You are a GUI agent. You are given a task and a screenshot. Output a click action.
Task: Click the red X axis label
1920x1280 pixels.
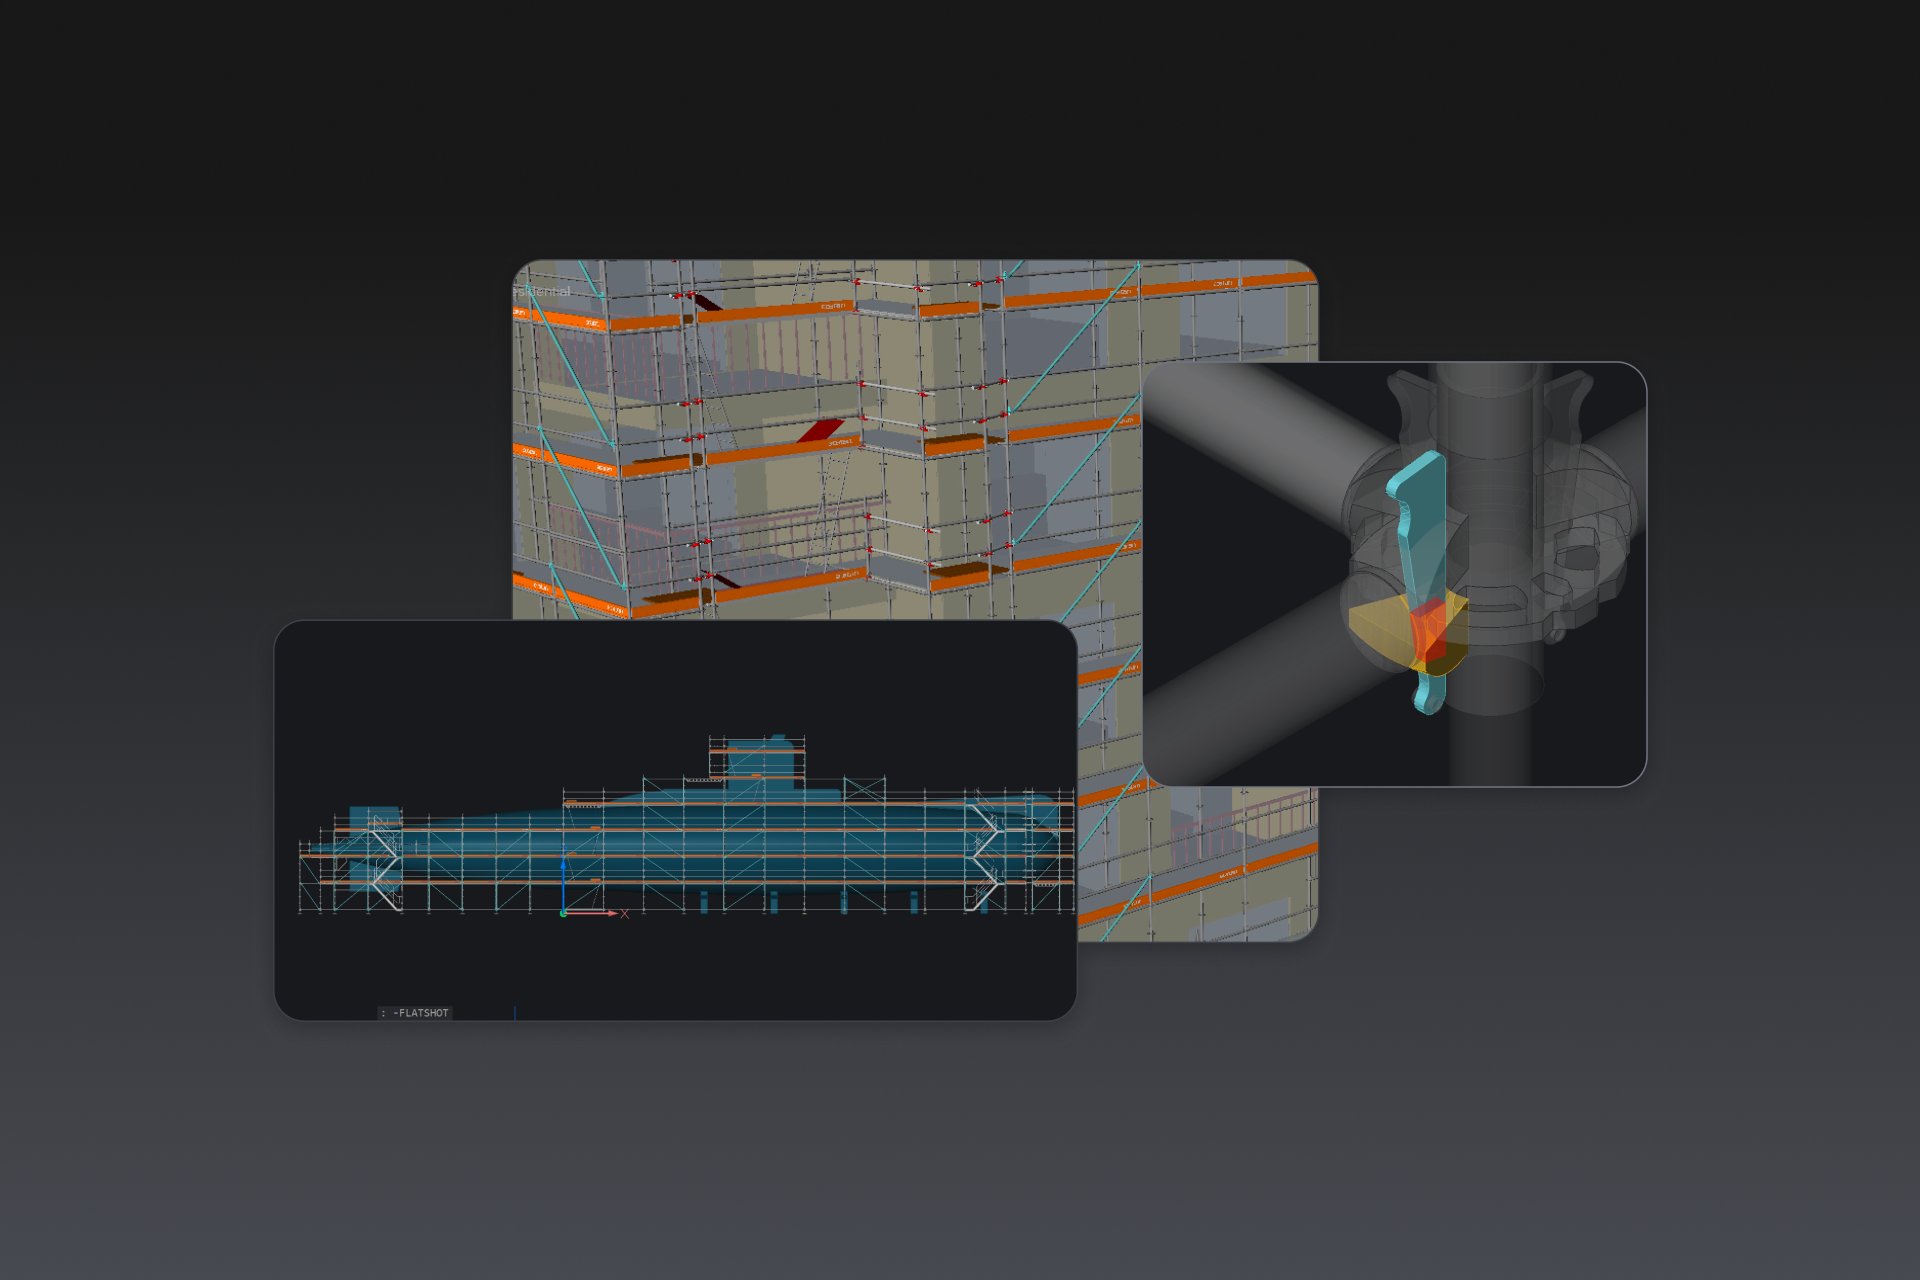coord(625,913)
